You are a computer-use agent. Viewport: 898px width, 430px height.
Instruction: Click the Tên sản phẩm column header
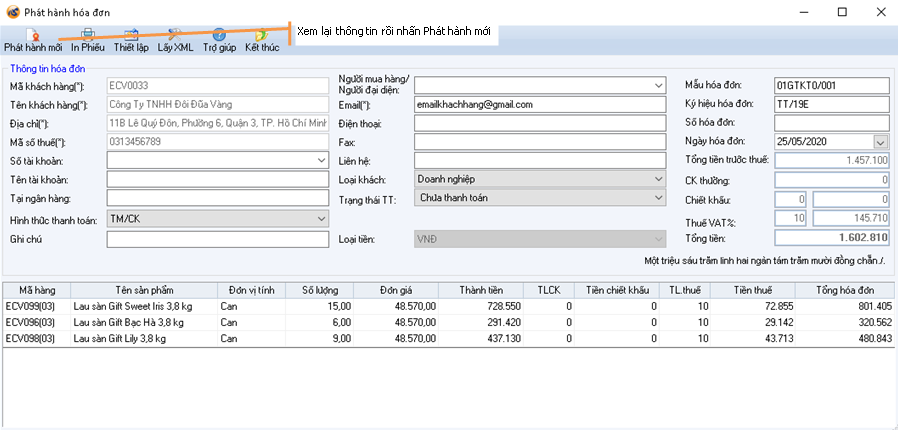tap(144, 290)
